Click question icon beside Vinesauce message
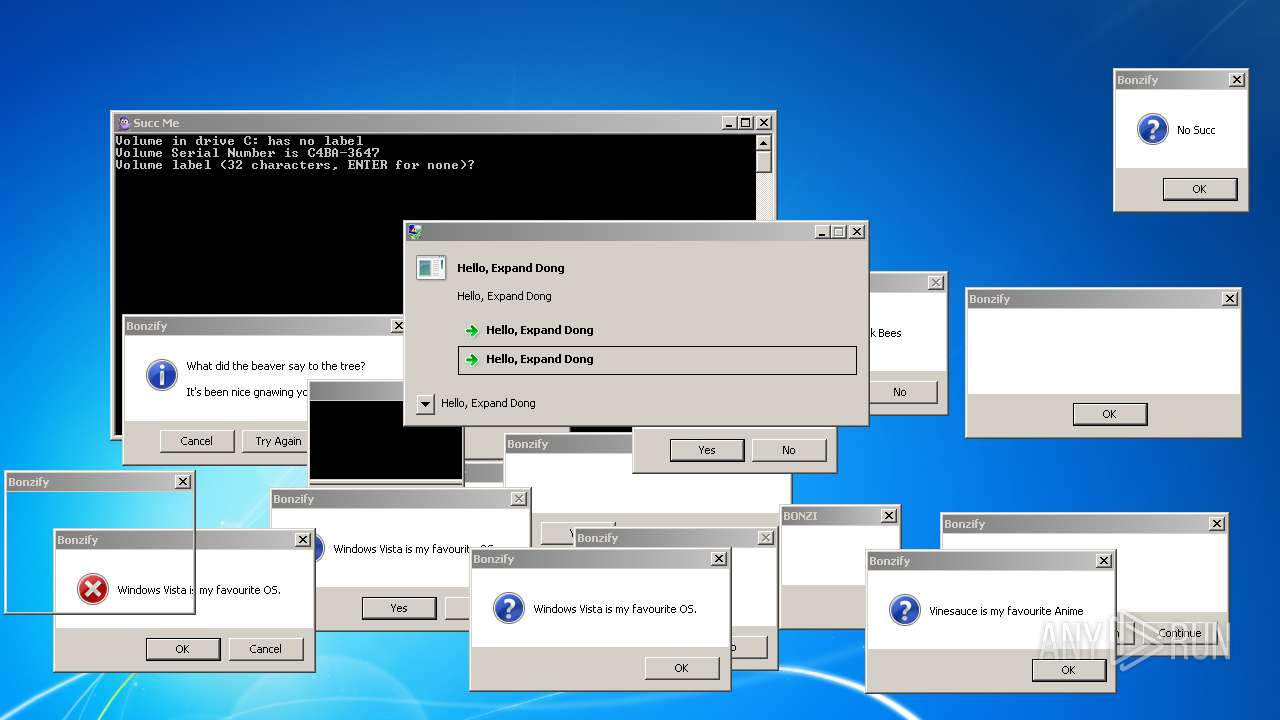1280x720 pixels. coord(904,610)
